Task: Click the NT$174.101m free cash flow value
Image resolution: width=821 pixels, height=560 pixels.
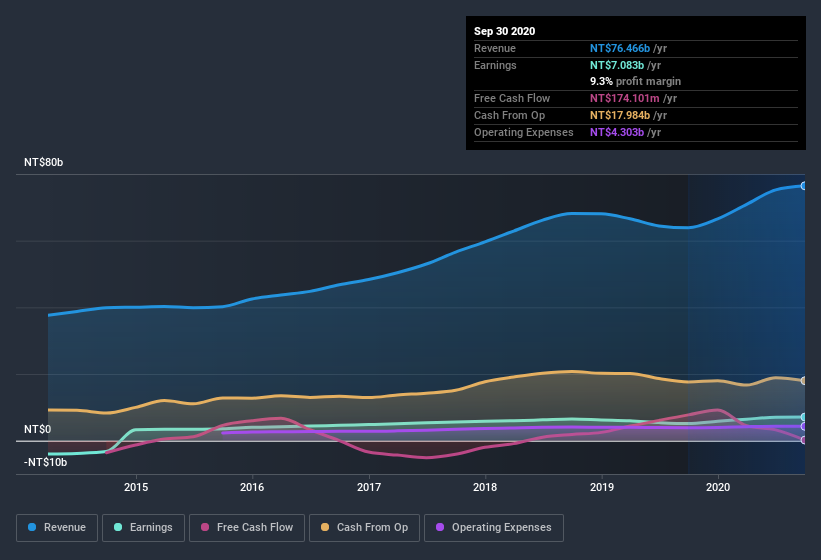Action: [x=625, y=98]
